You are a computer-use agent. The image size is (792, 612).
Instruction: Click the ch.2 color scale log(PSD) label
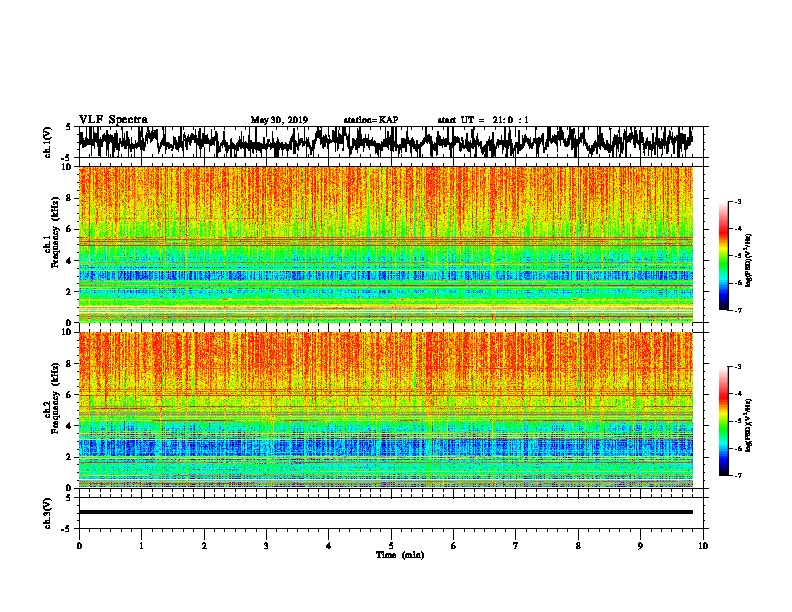748,425
